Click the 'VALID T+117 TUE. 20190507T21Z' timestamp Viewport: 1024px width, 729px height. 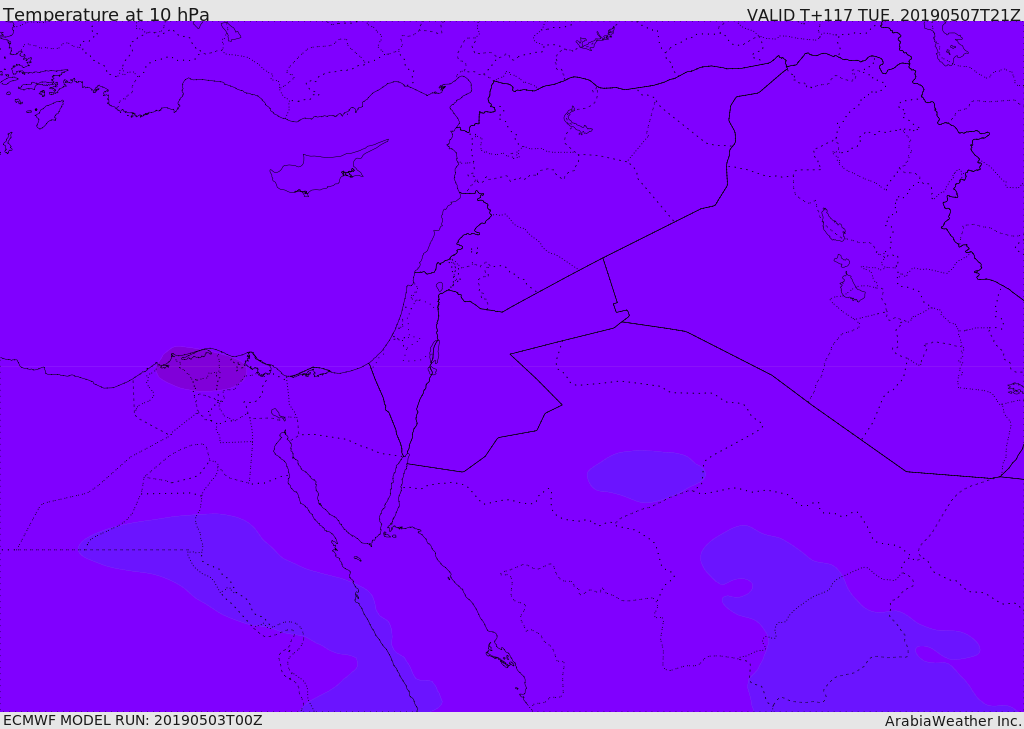click(x=884, y=14)
